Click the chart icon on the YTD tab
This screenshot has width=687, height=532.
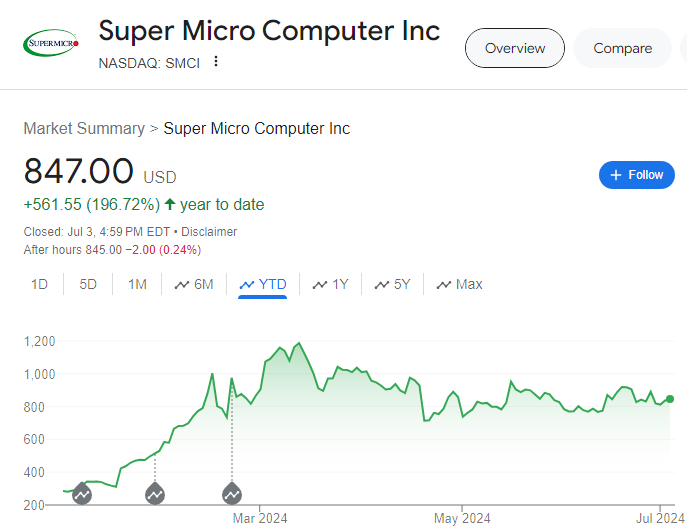click(x=247, y=284)
